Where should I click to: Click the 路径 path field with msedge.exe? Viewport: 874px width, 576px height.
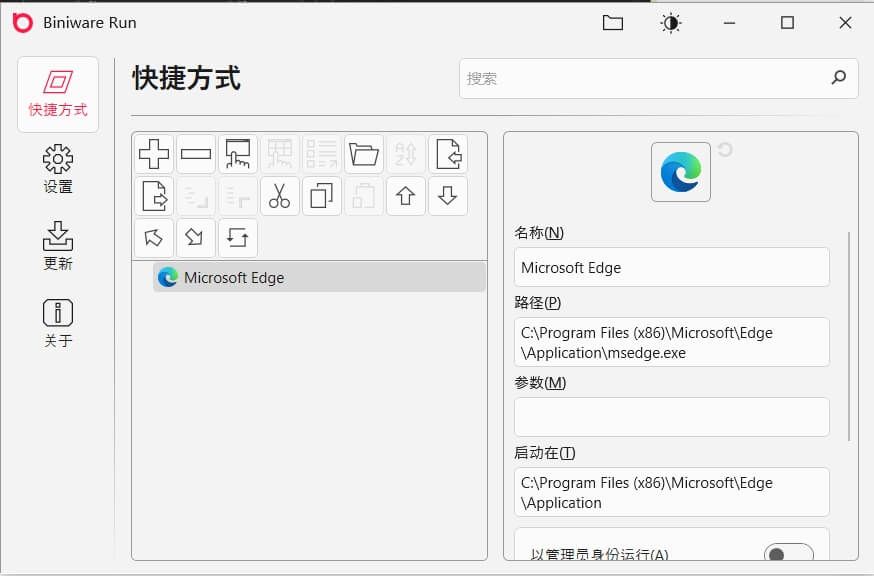tap(672, 342)
